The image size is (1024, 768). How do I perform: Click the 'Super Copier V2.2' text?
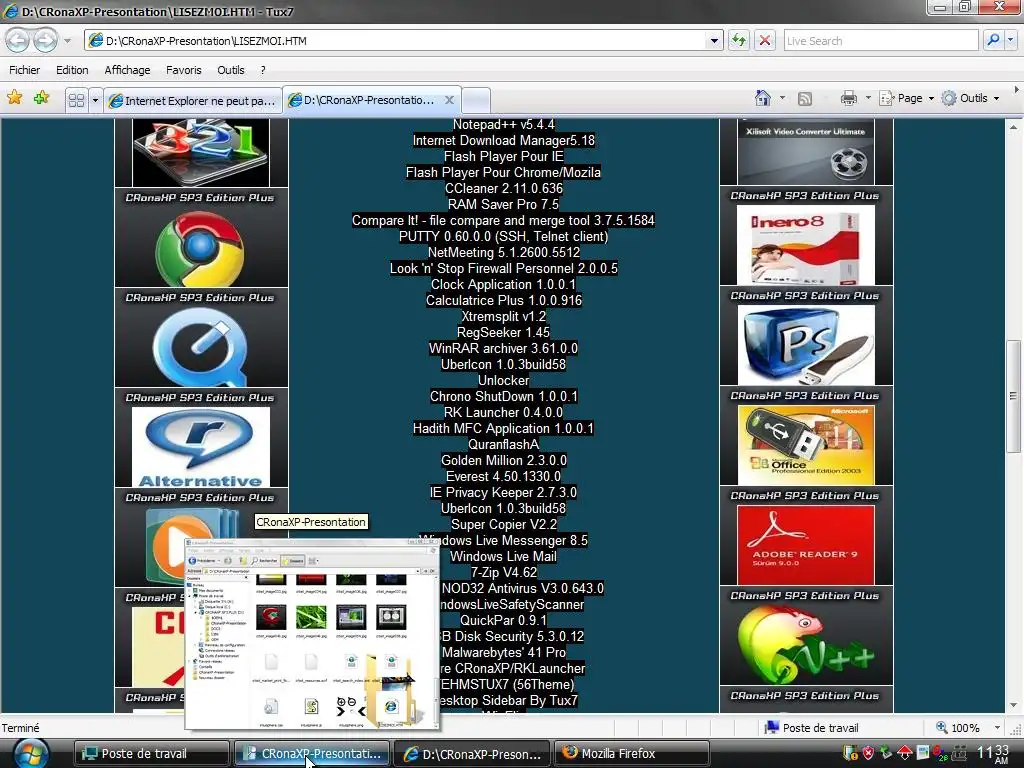[x=504, y=524]
